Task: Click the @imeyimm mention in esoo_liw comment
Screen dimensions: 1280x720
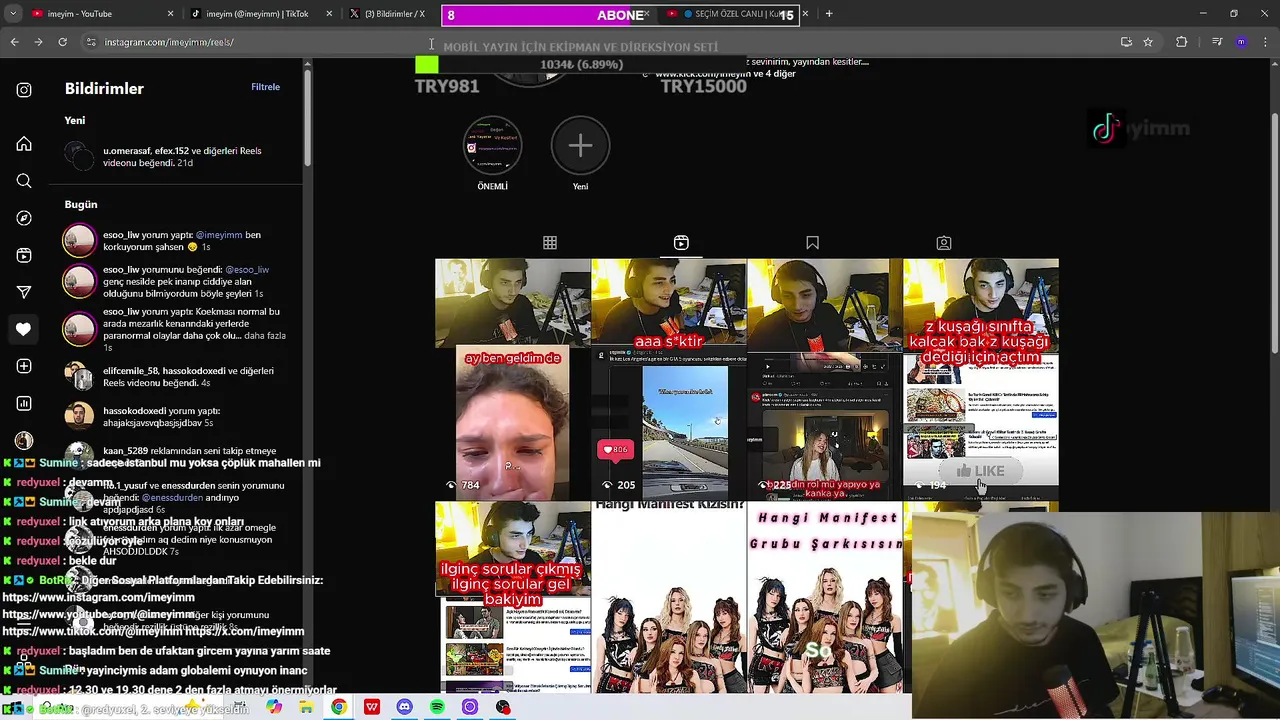Action: pyautogui.click(x=219, y=235)
